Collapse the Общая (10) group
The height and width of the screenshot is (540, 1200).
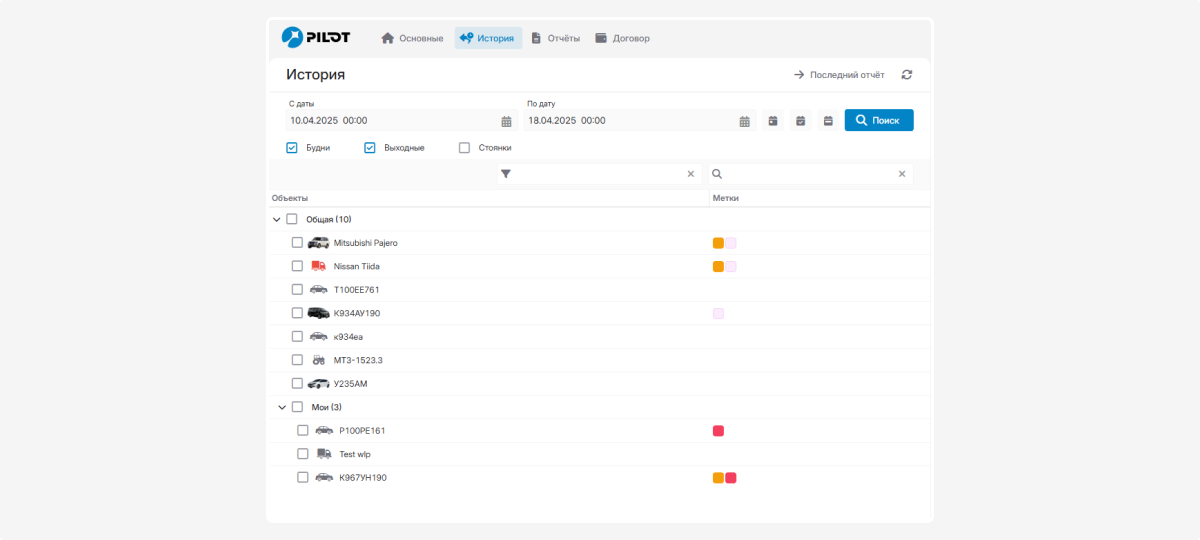coord(277,219)
